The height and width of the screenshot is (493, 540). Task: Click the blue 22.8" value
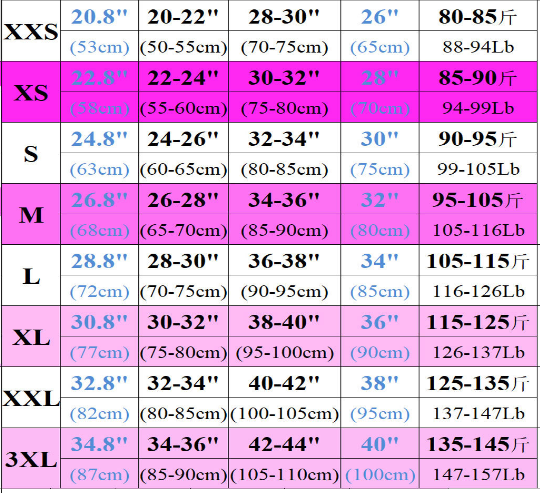99,77
